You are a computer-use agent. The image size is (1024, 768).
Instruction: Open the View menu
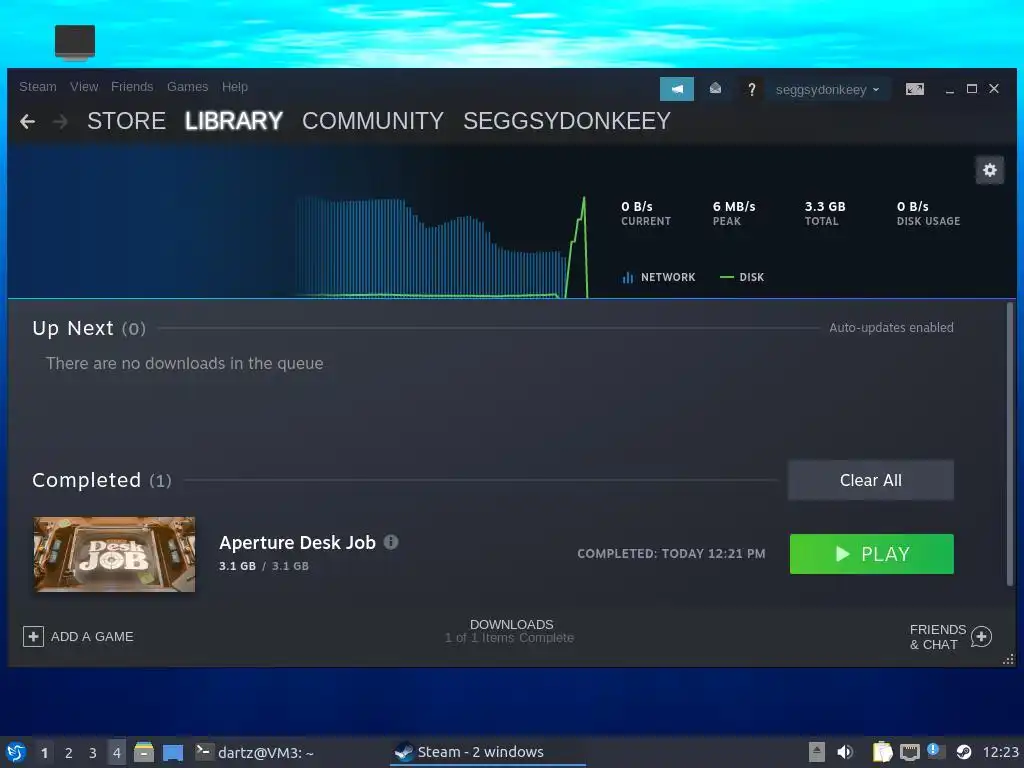(84, 87)
